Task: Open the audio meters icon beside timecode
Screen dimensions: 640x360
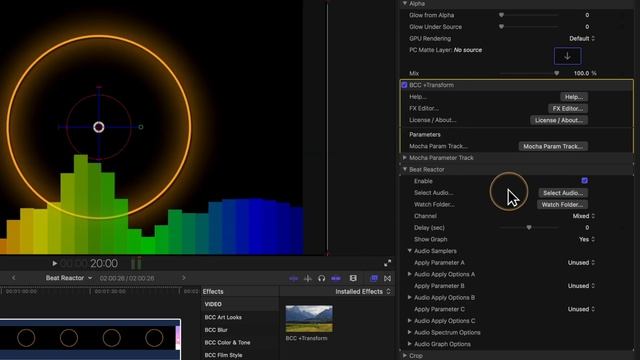Action: 136,263
